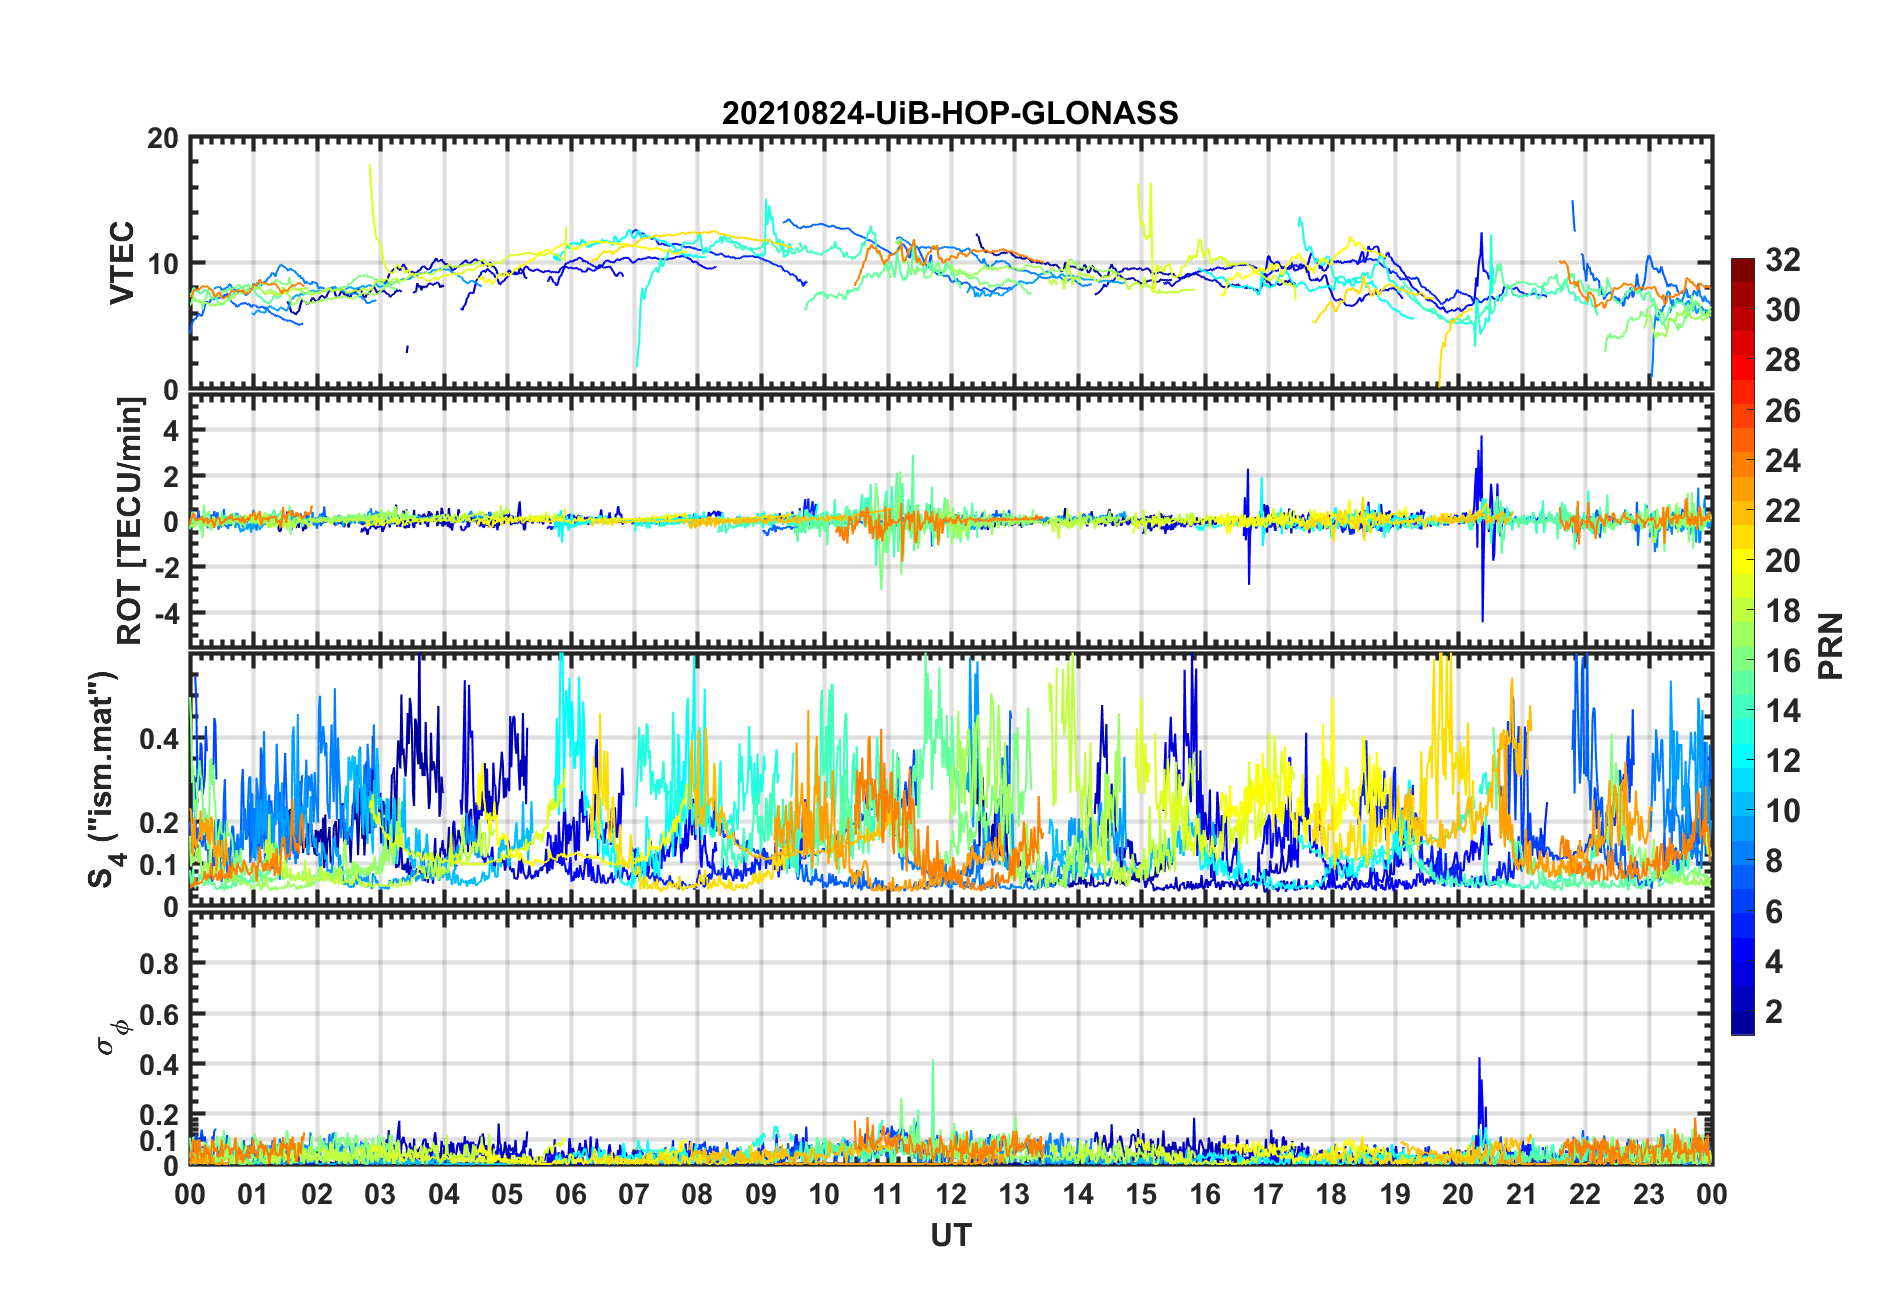Select colorbar tick label 28
Image resolution: width=1902 pixels, height=1292 pixels.
[1783, 360]
